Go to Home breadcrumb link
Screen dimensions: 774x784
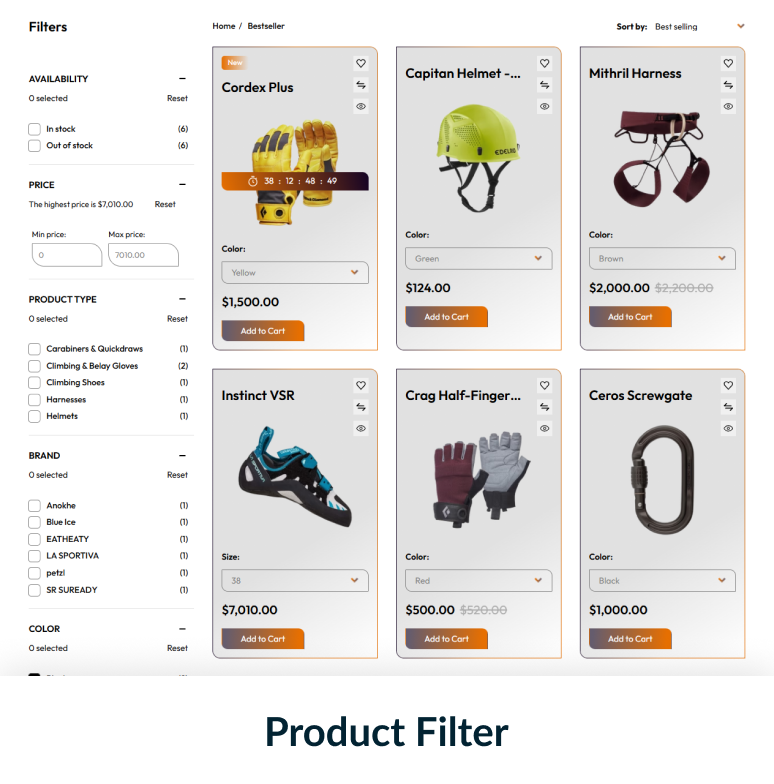(224, 26)
